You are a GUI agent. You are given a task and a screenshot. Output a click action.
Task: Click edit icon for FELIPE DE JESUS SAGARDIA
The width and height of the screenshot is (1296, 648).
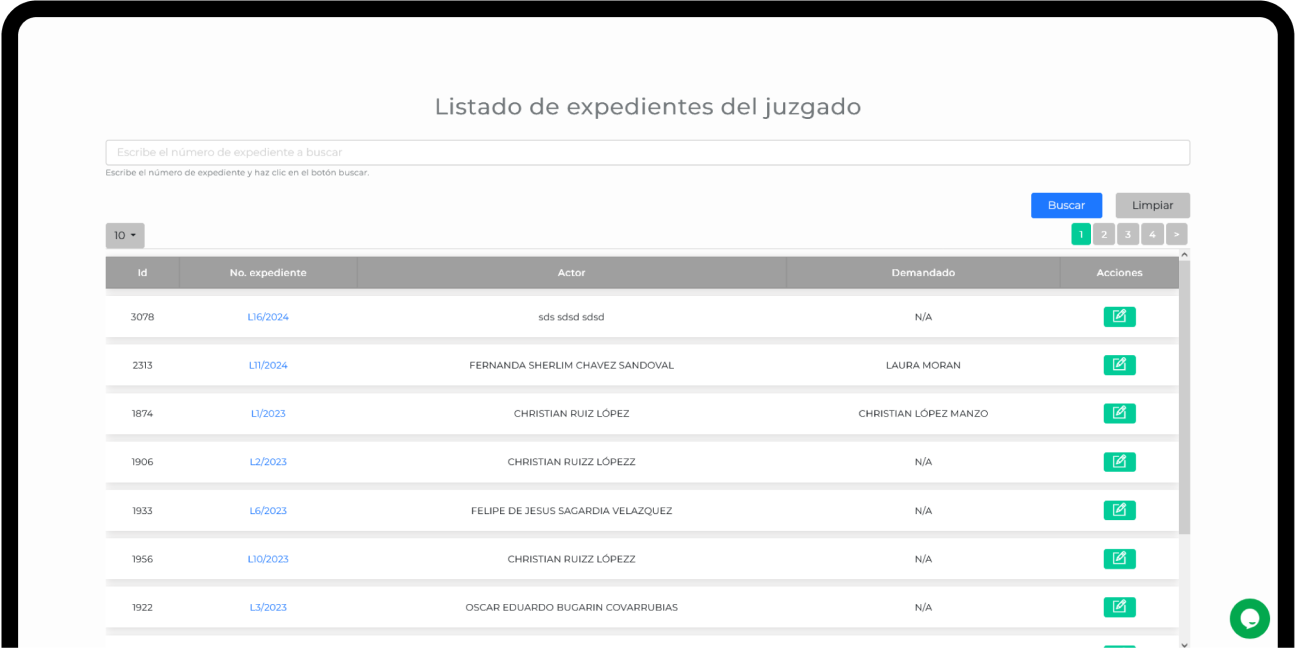point(1119,510)
